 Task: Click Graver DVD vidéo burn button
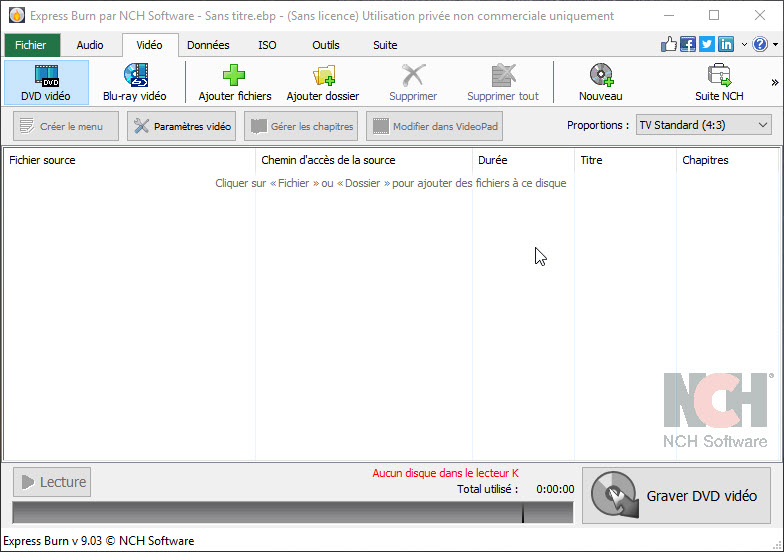tap(676, 496)
